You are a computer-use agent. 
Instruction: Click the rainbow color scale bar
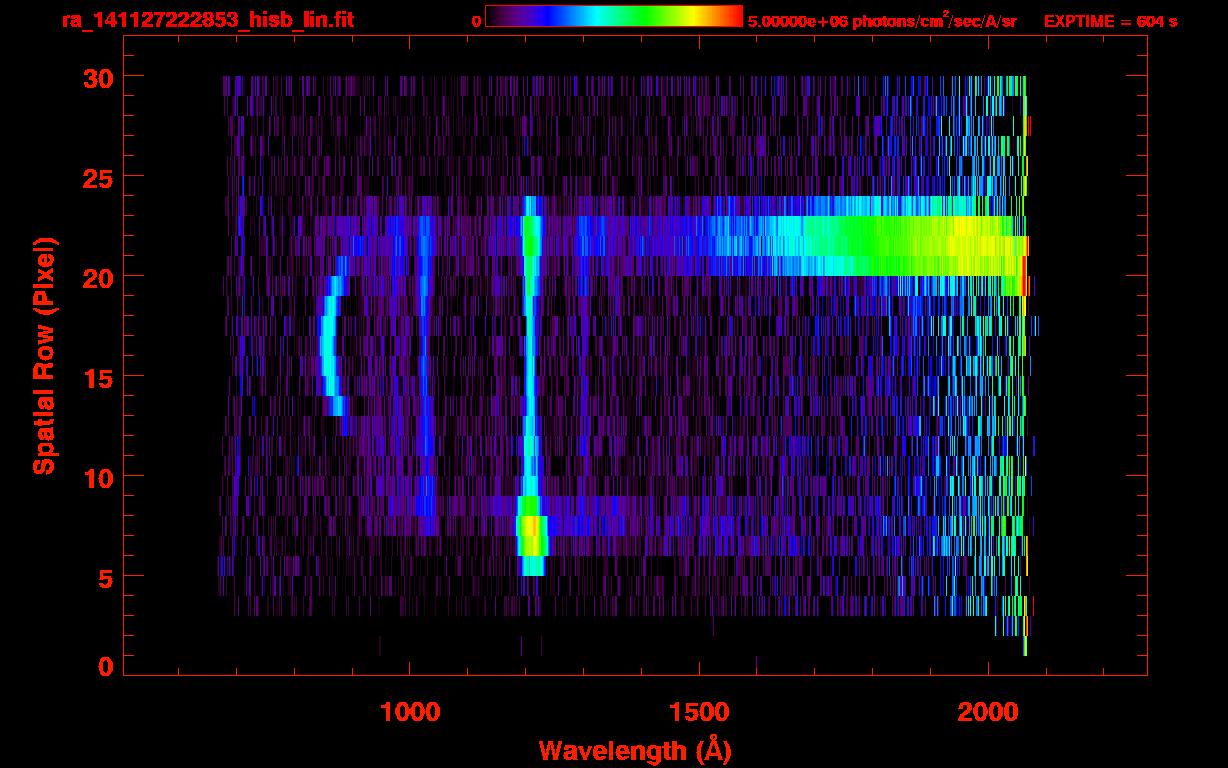coord(614,16)
